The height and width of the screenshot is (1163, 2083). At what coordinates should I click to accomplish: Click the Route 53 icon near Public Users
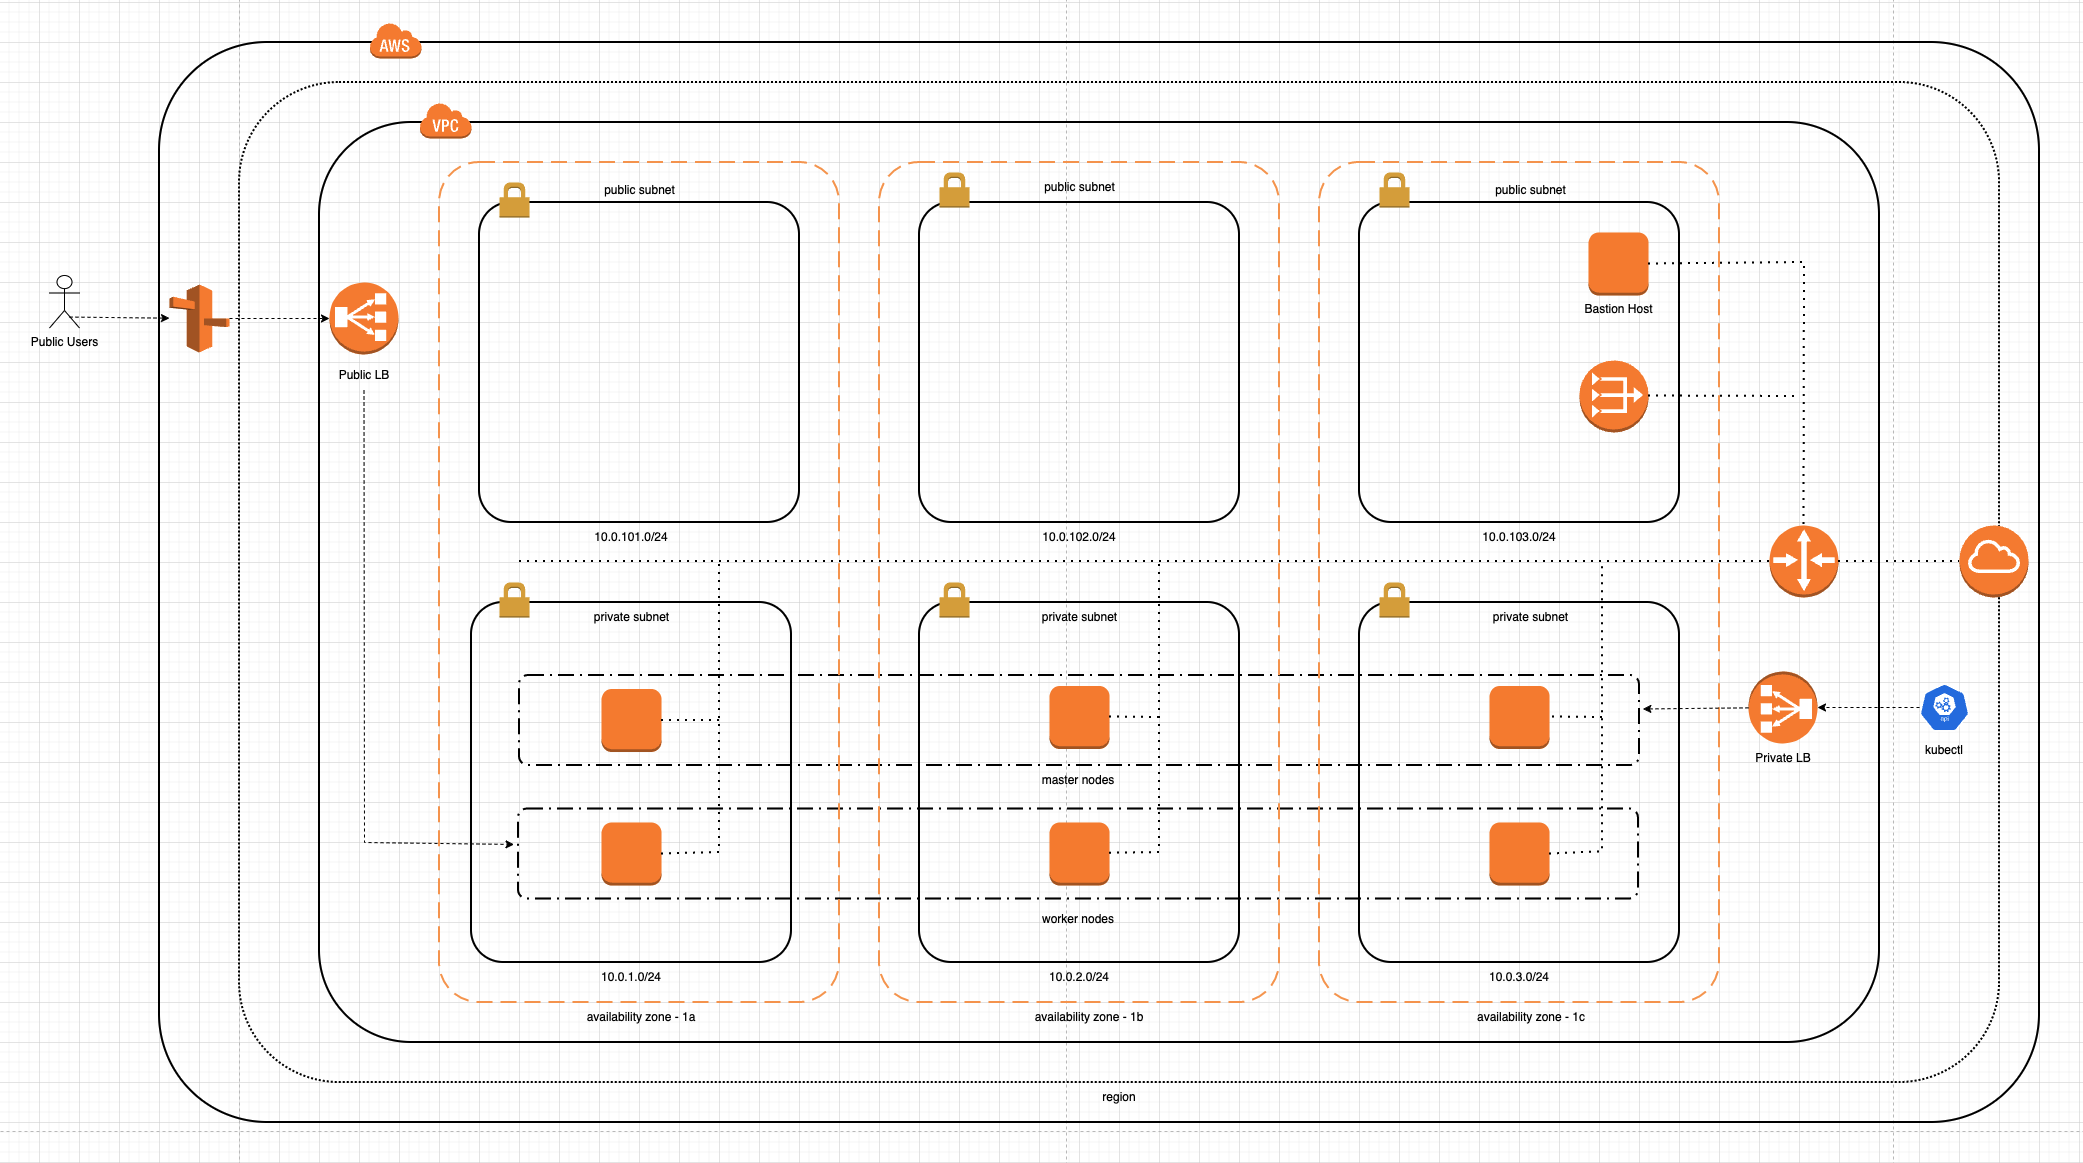[200, 318]
